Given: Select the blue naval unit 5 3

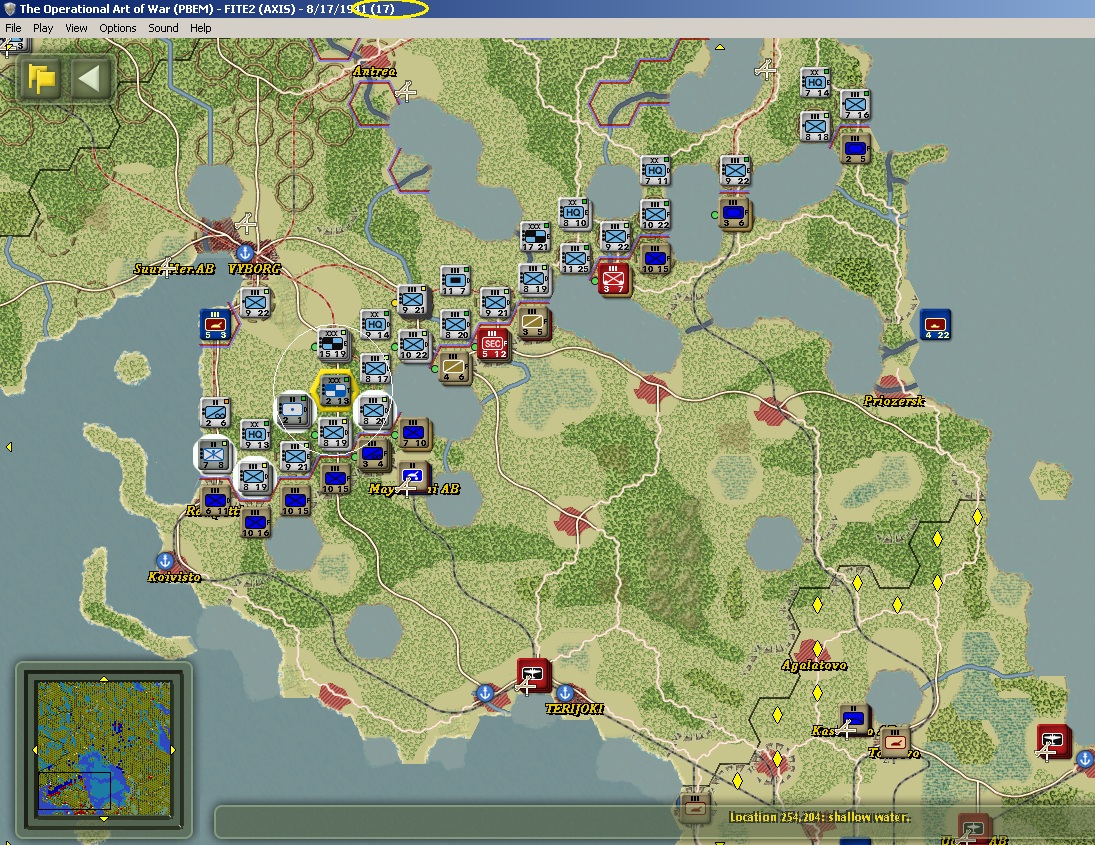Looking at the screenshot, I should pyautogui.click(x=215, y=325).
